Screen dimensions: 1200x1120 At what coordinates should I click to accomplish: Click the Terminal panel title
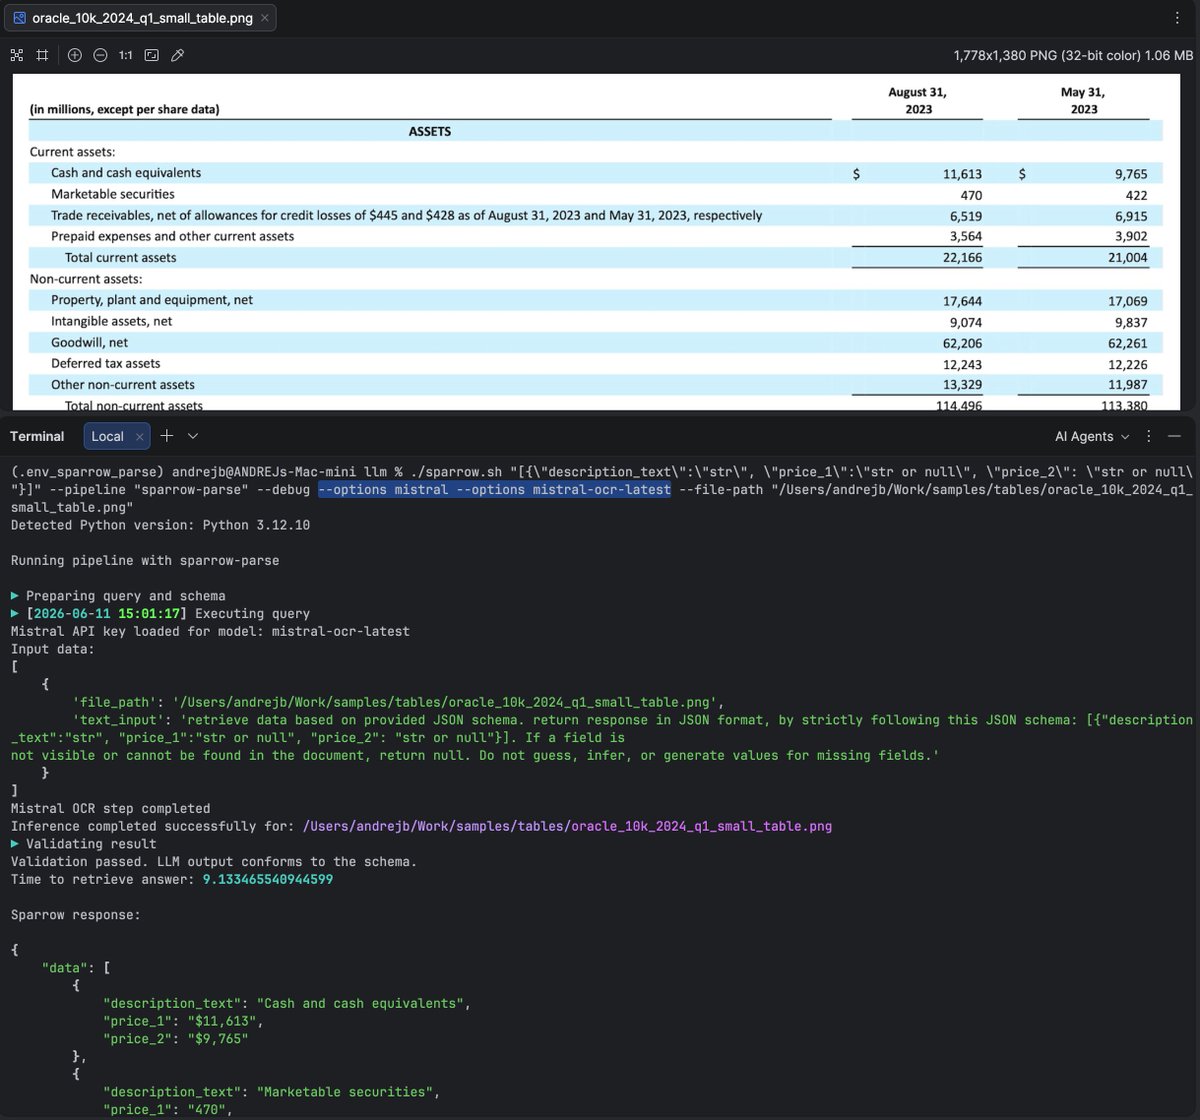pyautogui.click(x=37, y=436)
